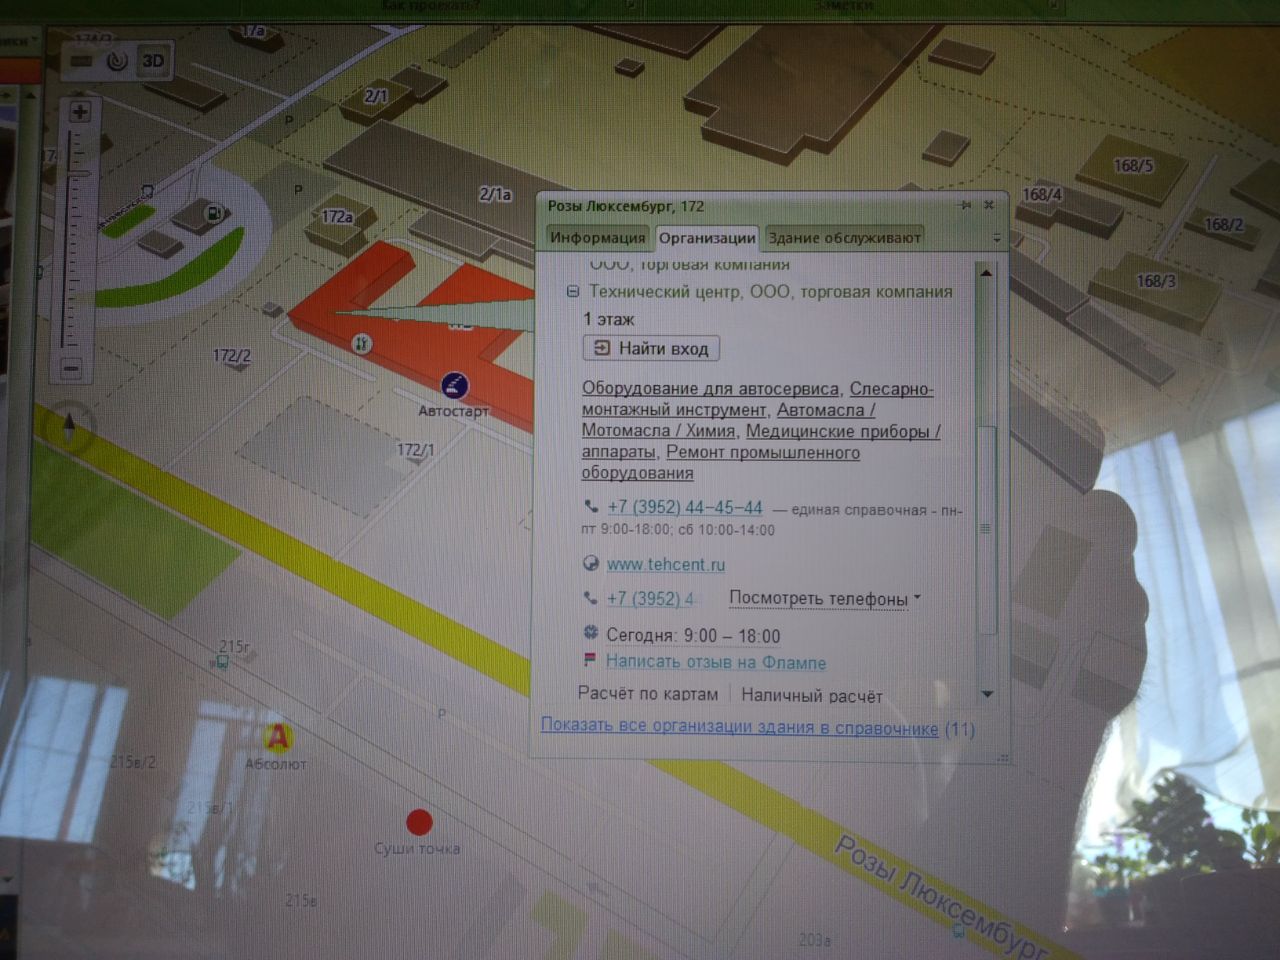Zoom out with the minus button
This screenshot has width=1280, height=960.
(71, 369)
